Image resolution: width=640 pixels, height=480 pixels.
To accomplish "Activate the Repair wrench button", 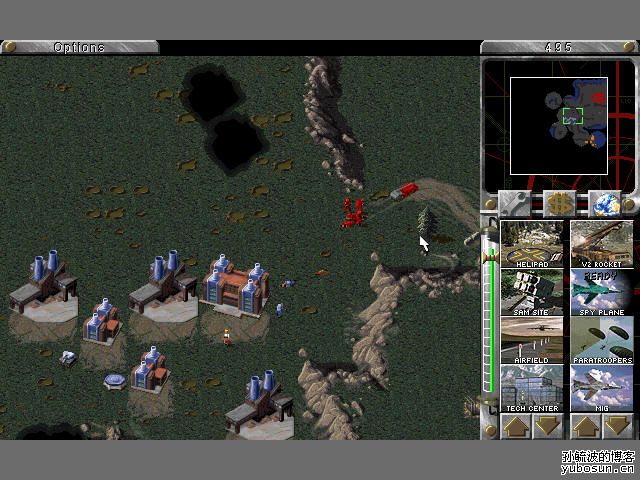I will pyautogui.click(x=514, y=203).
